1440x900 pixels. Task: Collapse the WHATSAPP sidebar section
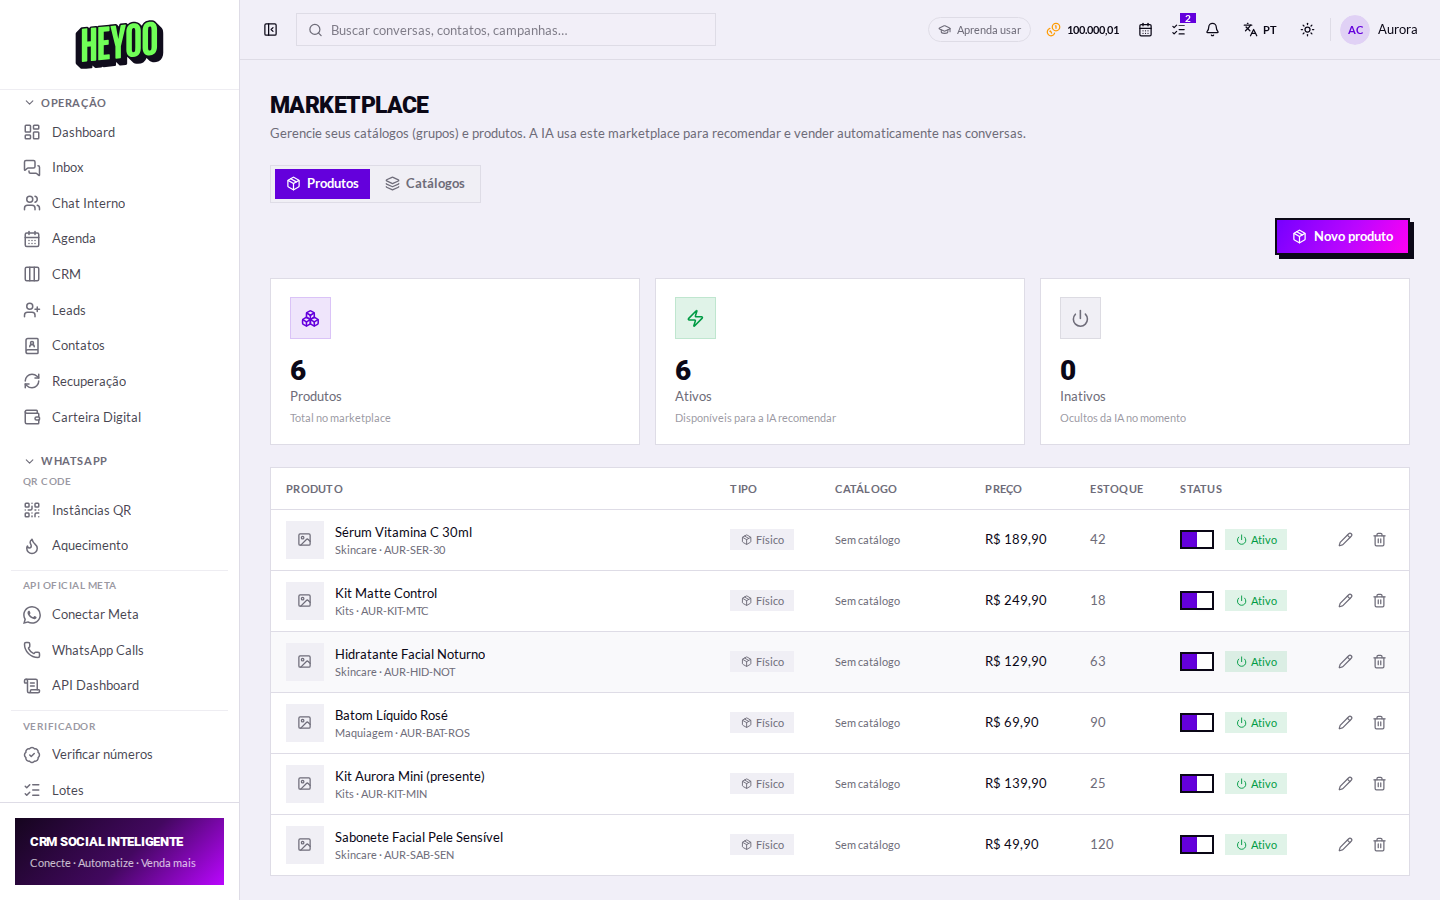65,461
